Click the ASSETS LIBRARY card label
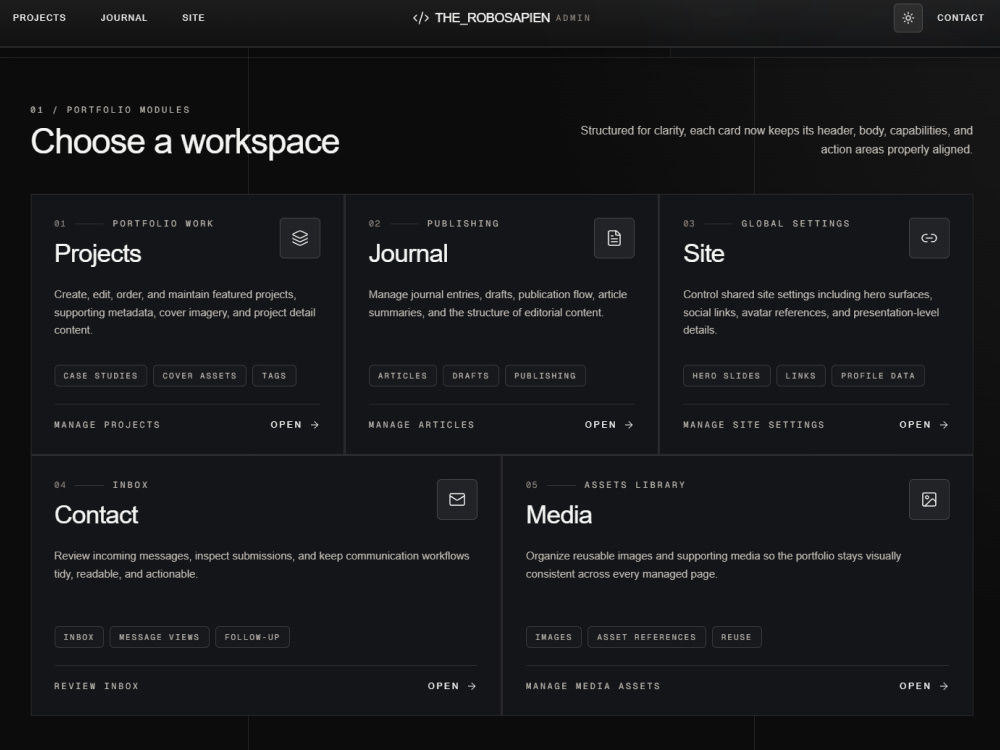 [x=635, y=485]
